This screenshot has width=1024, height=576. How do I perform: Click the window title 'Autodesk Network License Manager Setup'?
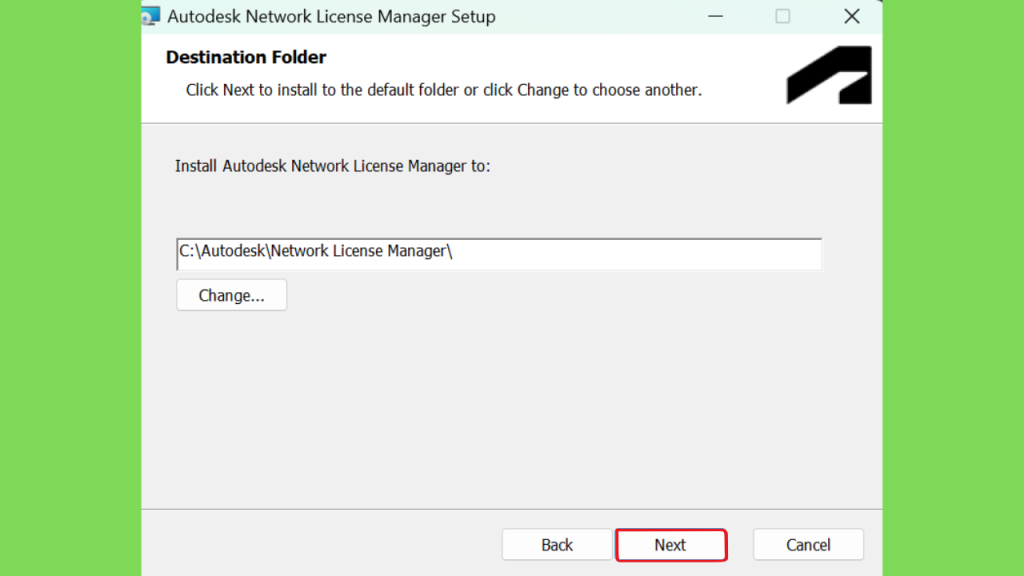[331, 16]
